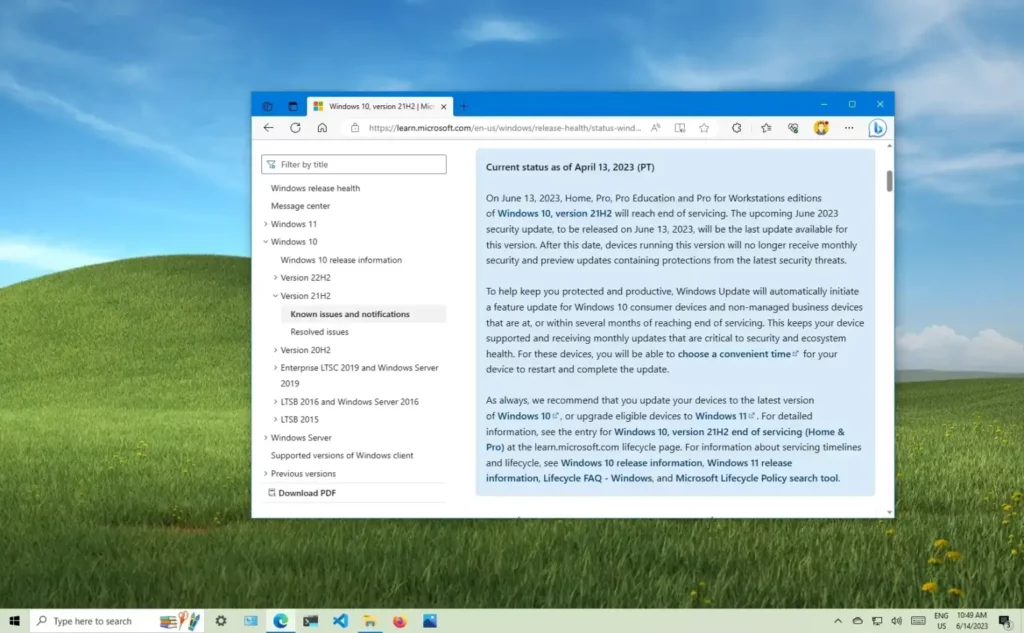Click the tab actions icon at top left

267,106
